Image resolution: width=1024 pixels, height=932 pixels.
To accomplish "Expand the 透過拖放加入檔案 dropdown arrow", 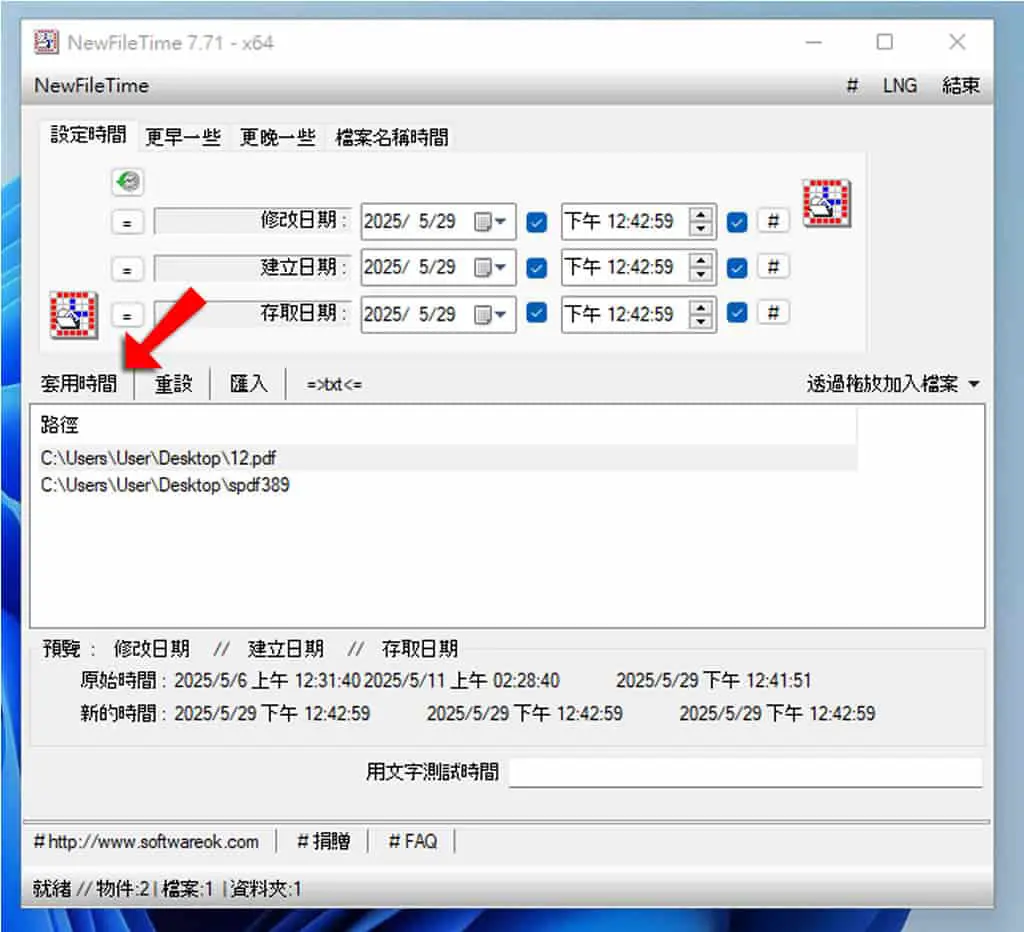I will coord(974,384).
